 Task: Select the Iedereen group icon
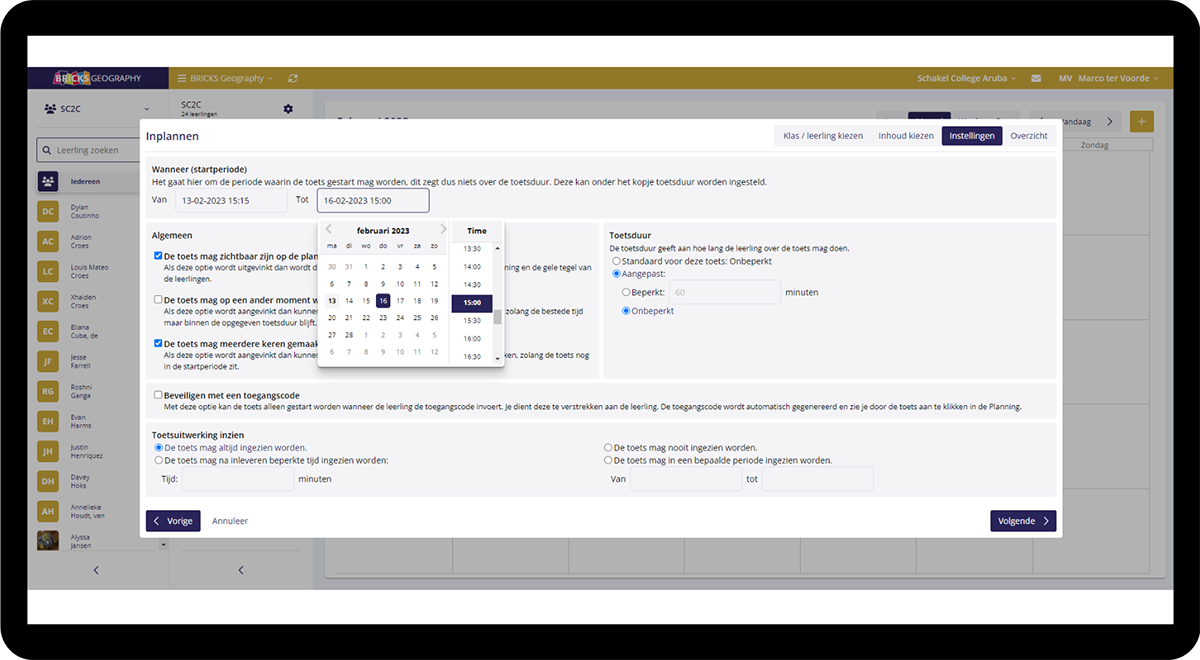pos(48,182)
